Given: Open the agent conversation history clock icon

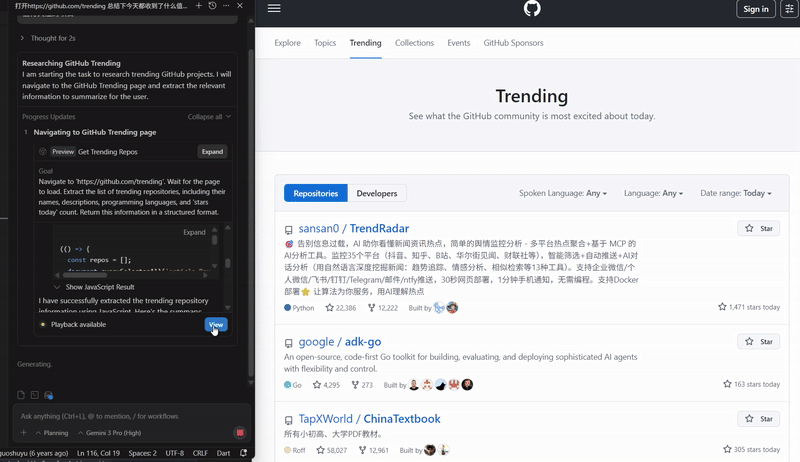Looking at the screenshot, I should 212,6.
